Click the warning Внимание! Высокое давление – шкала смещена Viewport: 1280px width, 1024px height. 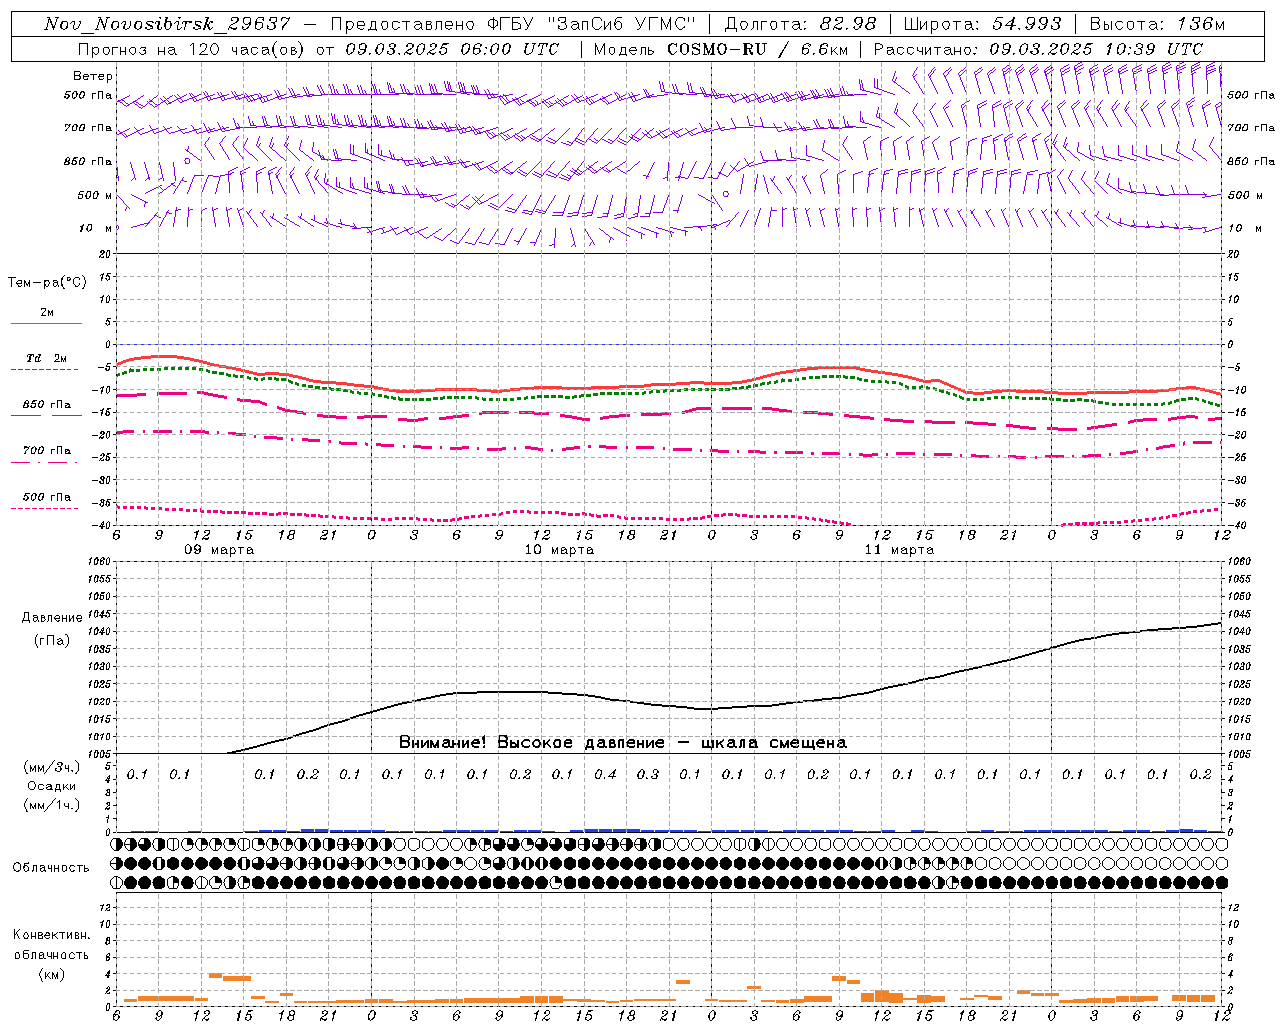coord(622,743)
